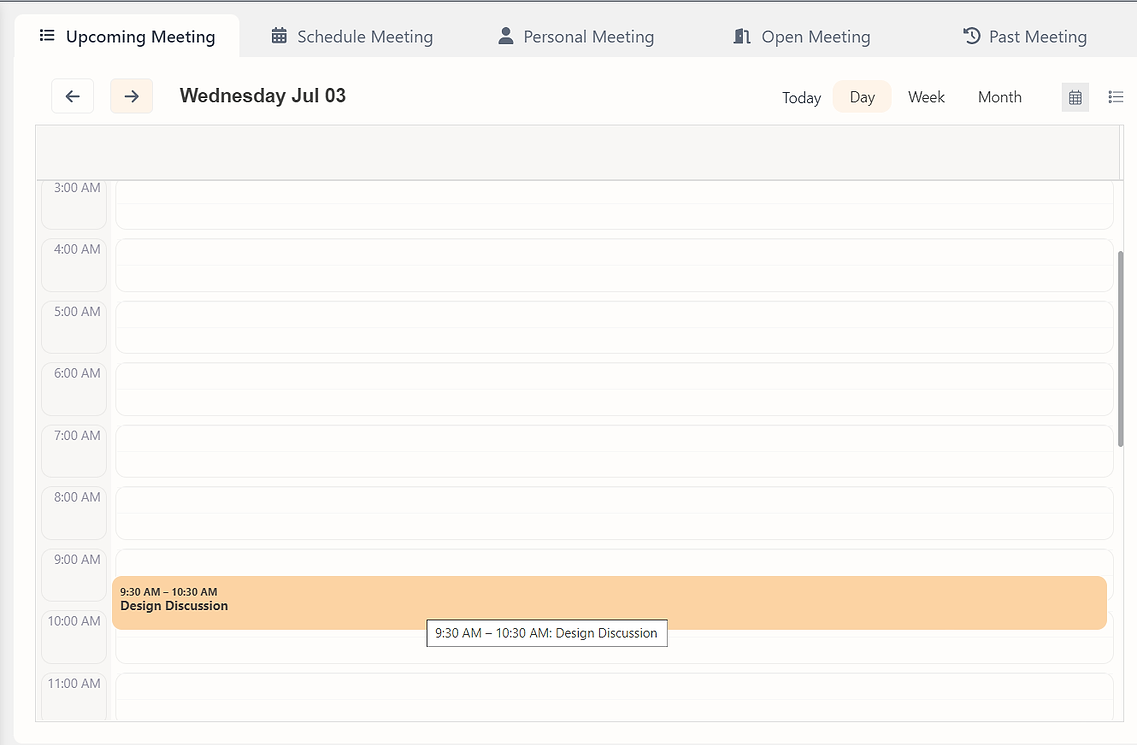The height and width of the screenshot is (745, 1137).
Task: Switch to calendar grid view icon
Action: pyautogui.click(x=1075, y=97)
